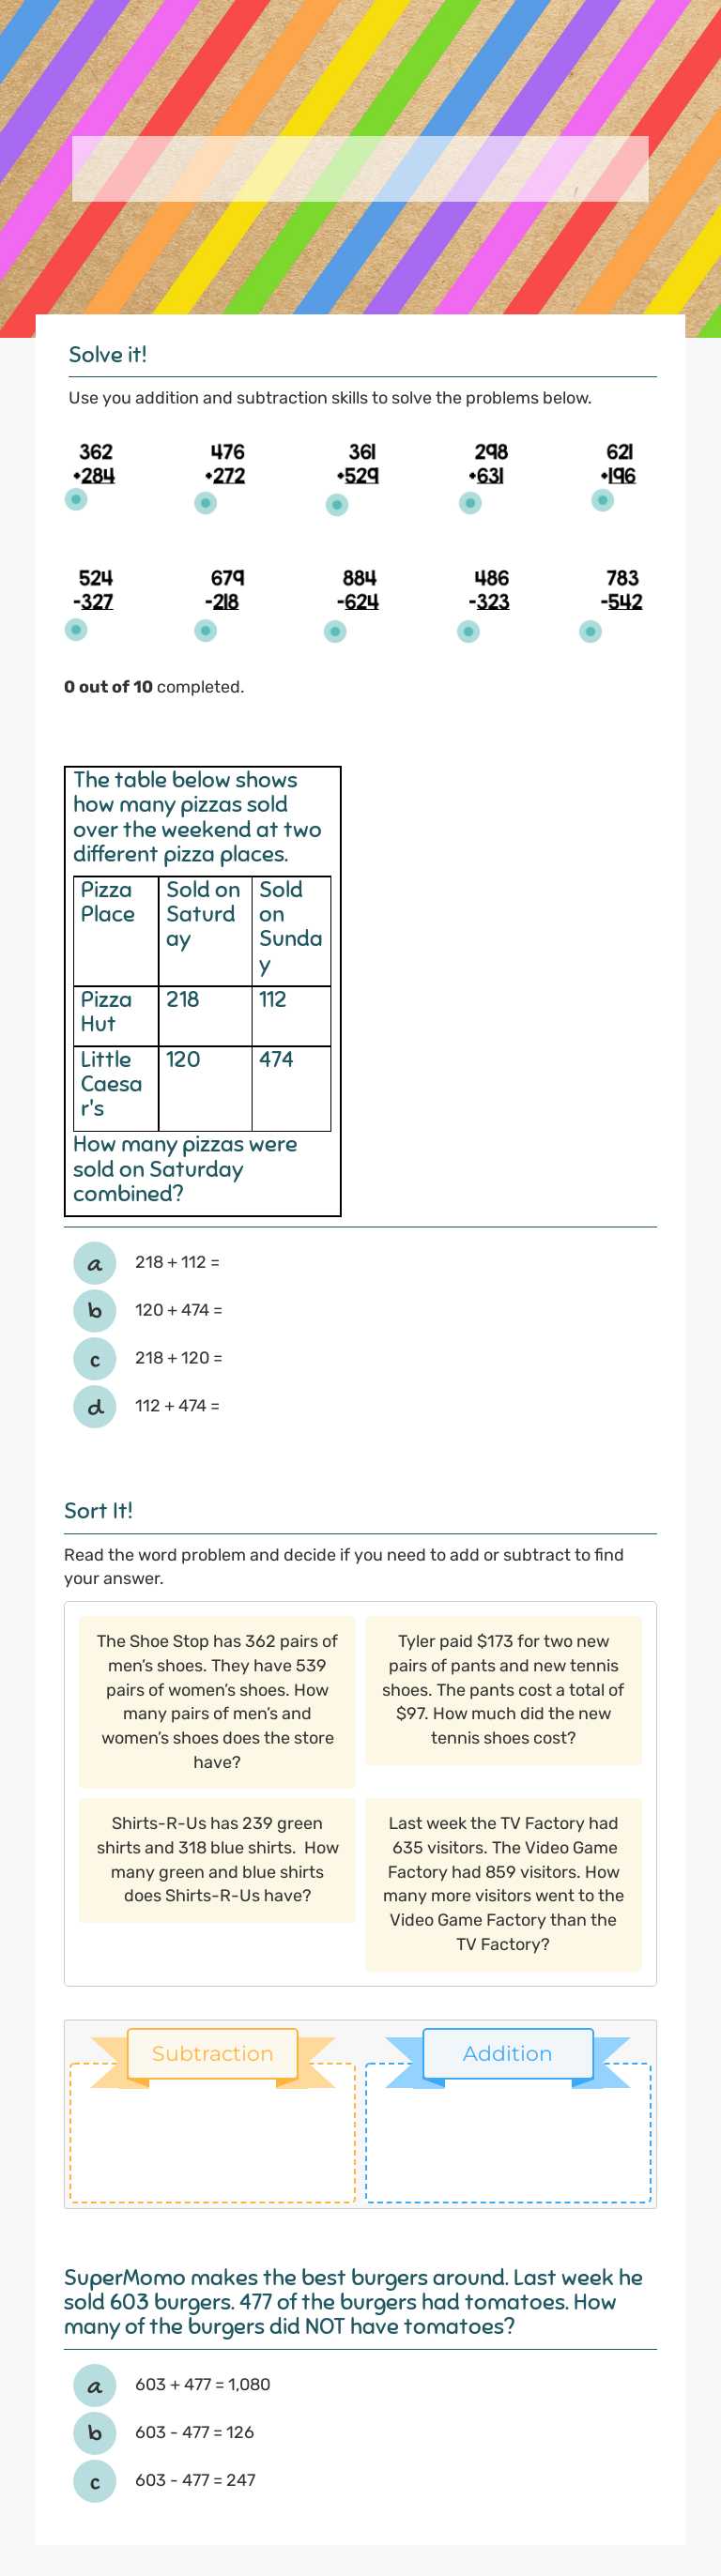Select answer choice a, 218 + 112

[95, 1263]
